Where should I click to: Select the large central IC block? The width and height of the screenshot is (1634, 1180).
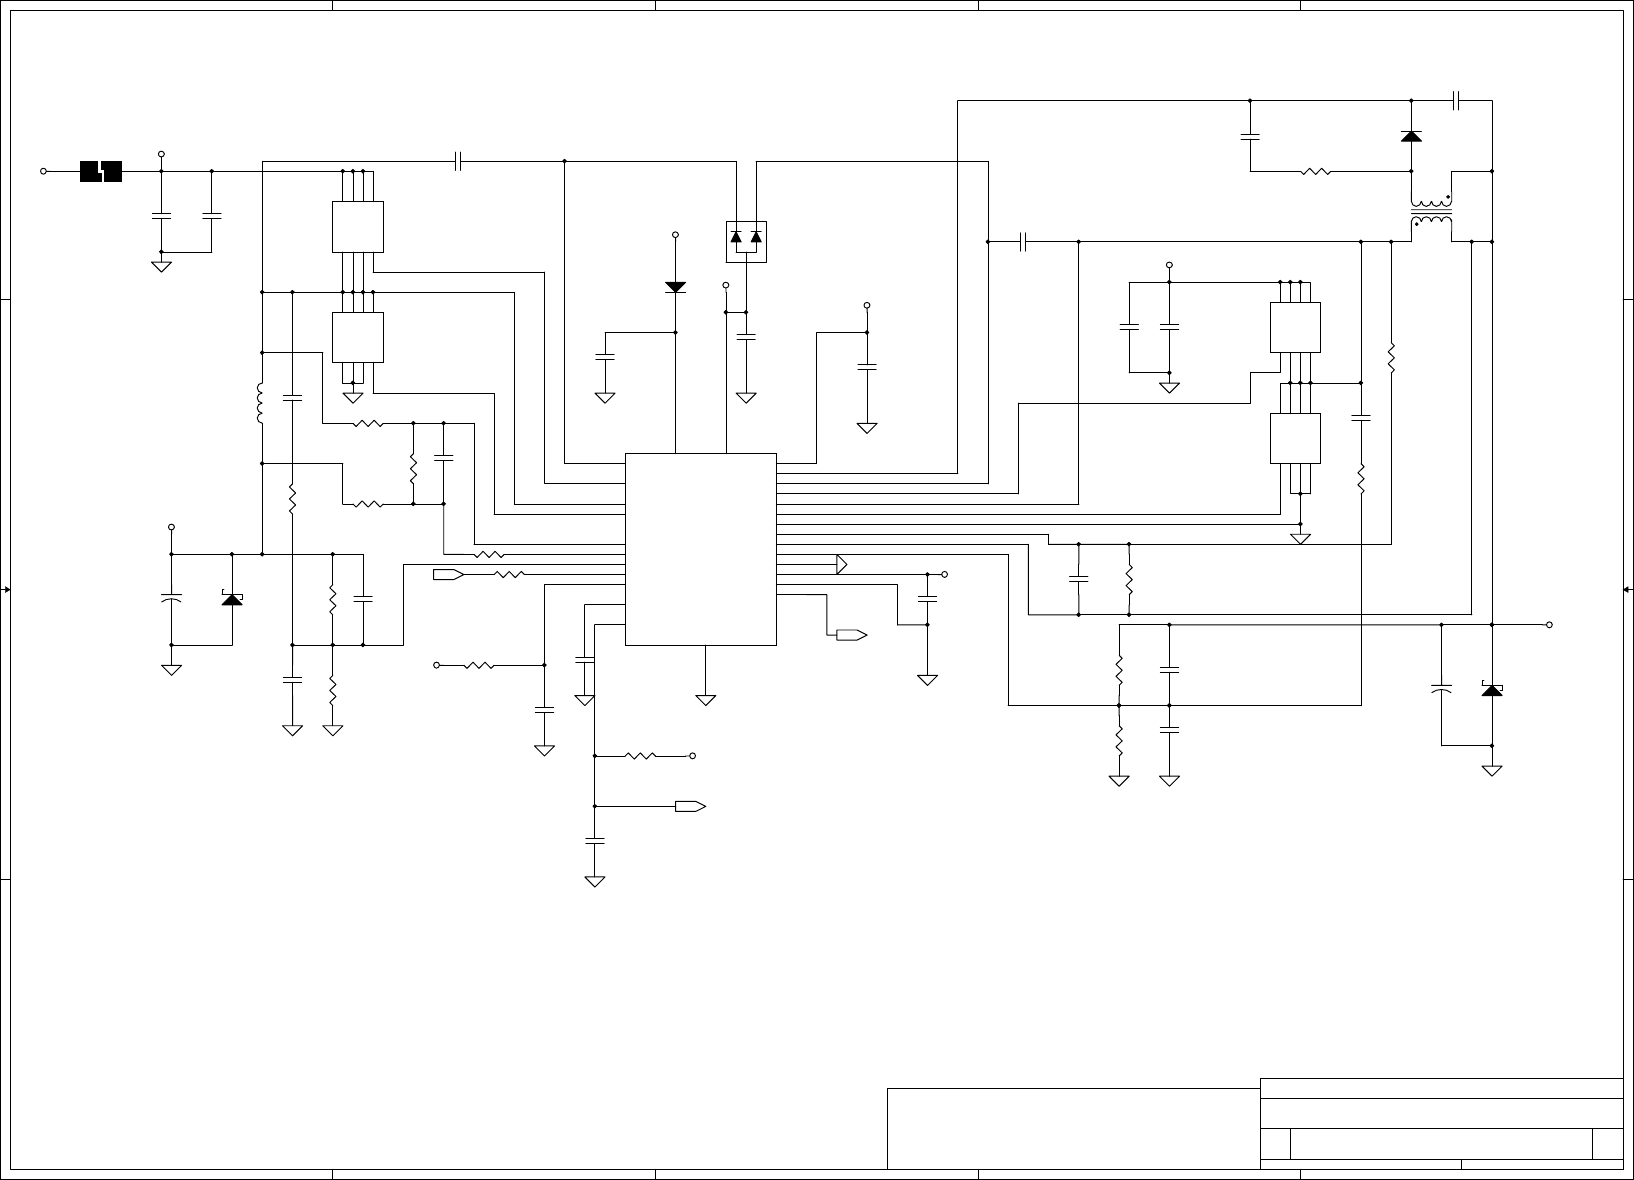(701, 549)
